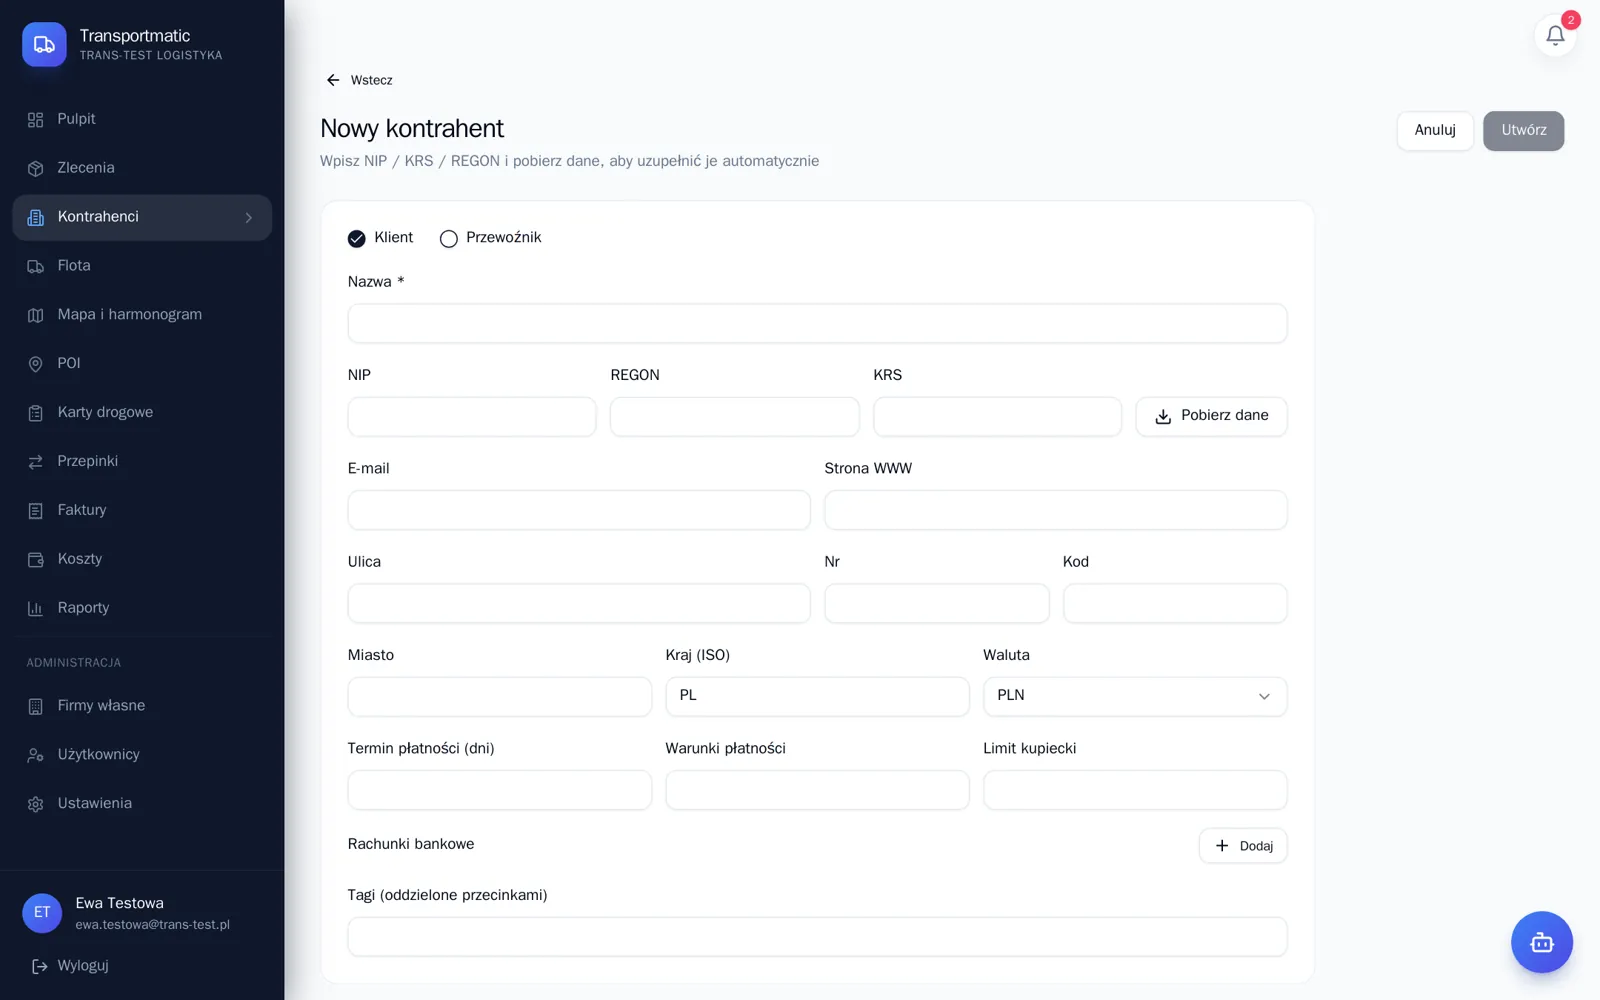Click the Faktury document icon
This screenshot has width=1600, height=1000.
[36, 511]
